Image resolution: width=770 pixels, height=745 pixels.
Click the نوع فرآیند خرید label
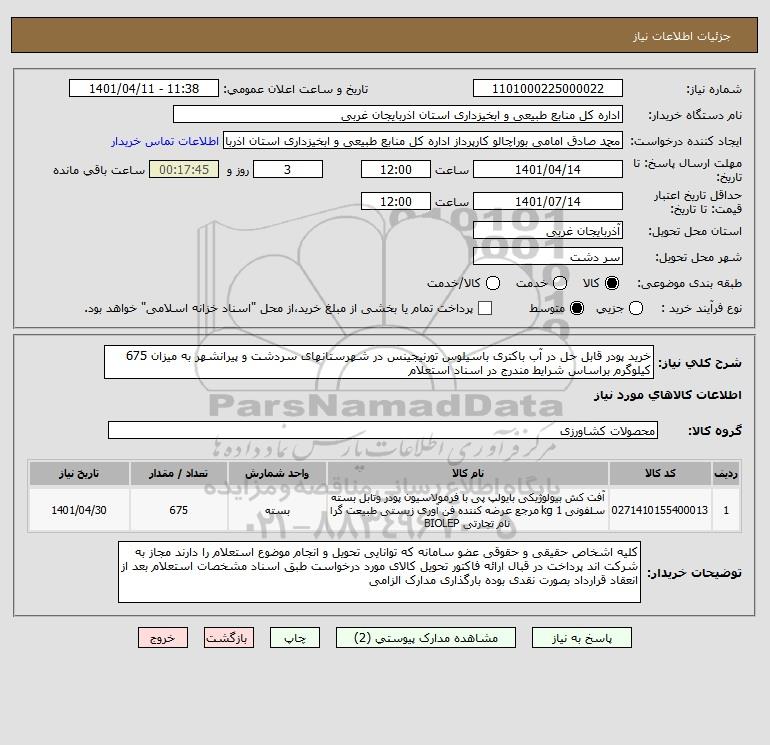[701, 308]
